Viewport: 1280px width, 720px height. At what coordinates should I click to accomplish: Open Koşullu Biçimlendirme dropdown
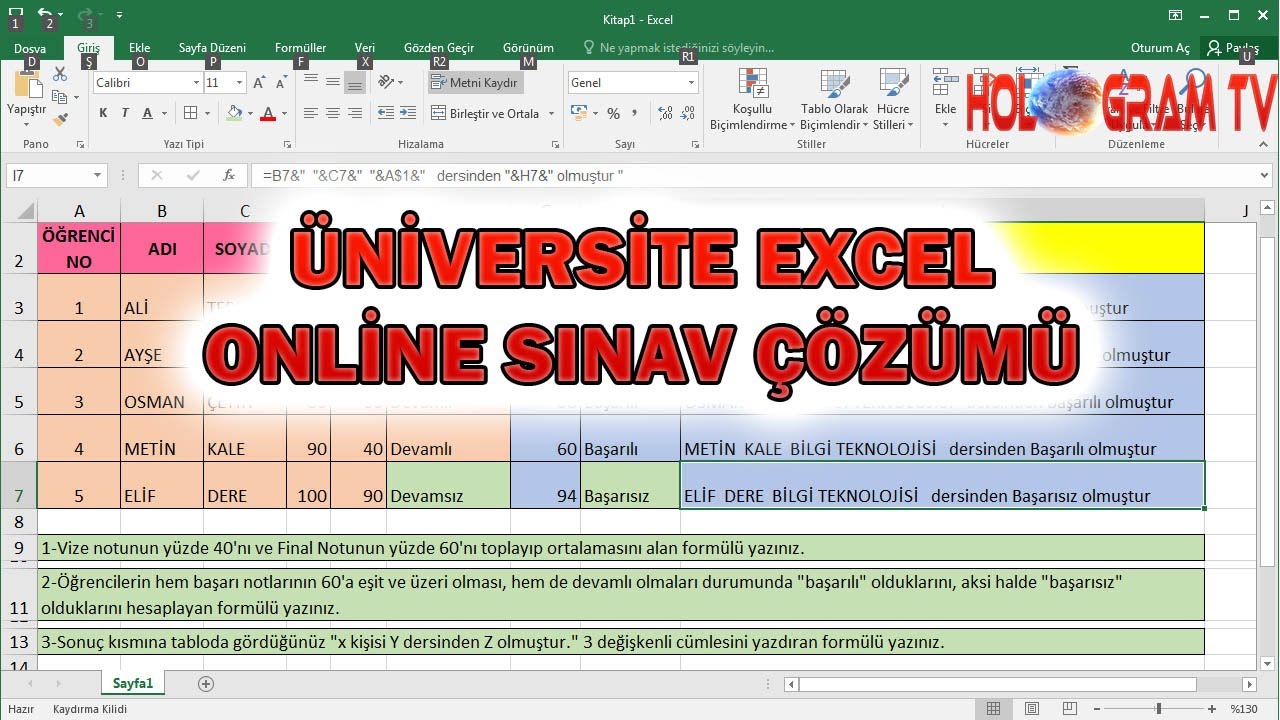click(752, 99)
